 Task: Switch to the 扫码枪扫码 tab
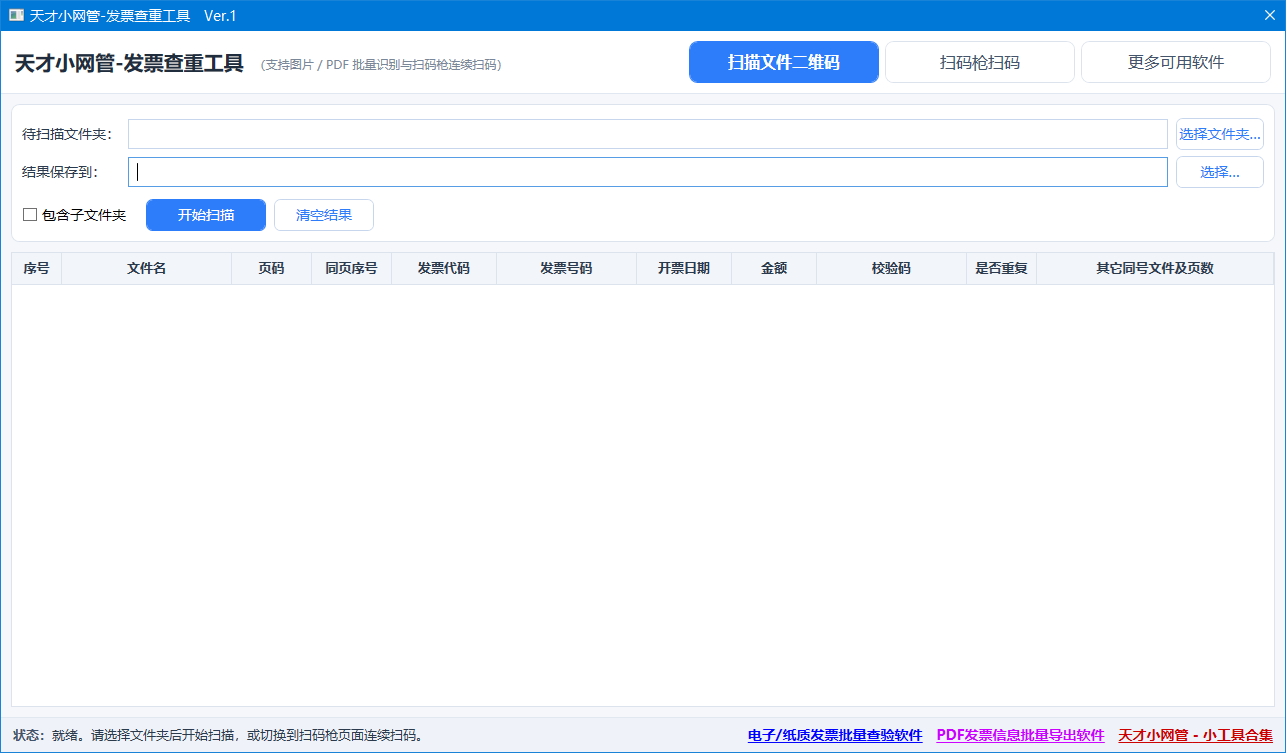point(980,62)
